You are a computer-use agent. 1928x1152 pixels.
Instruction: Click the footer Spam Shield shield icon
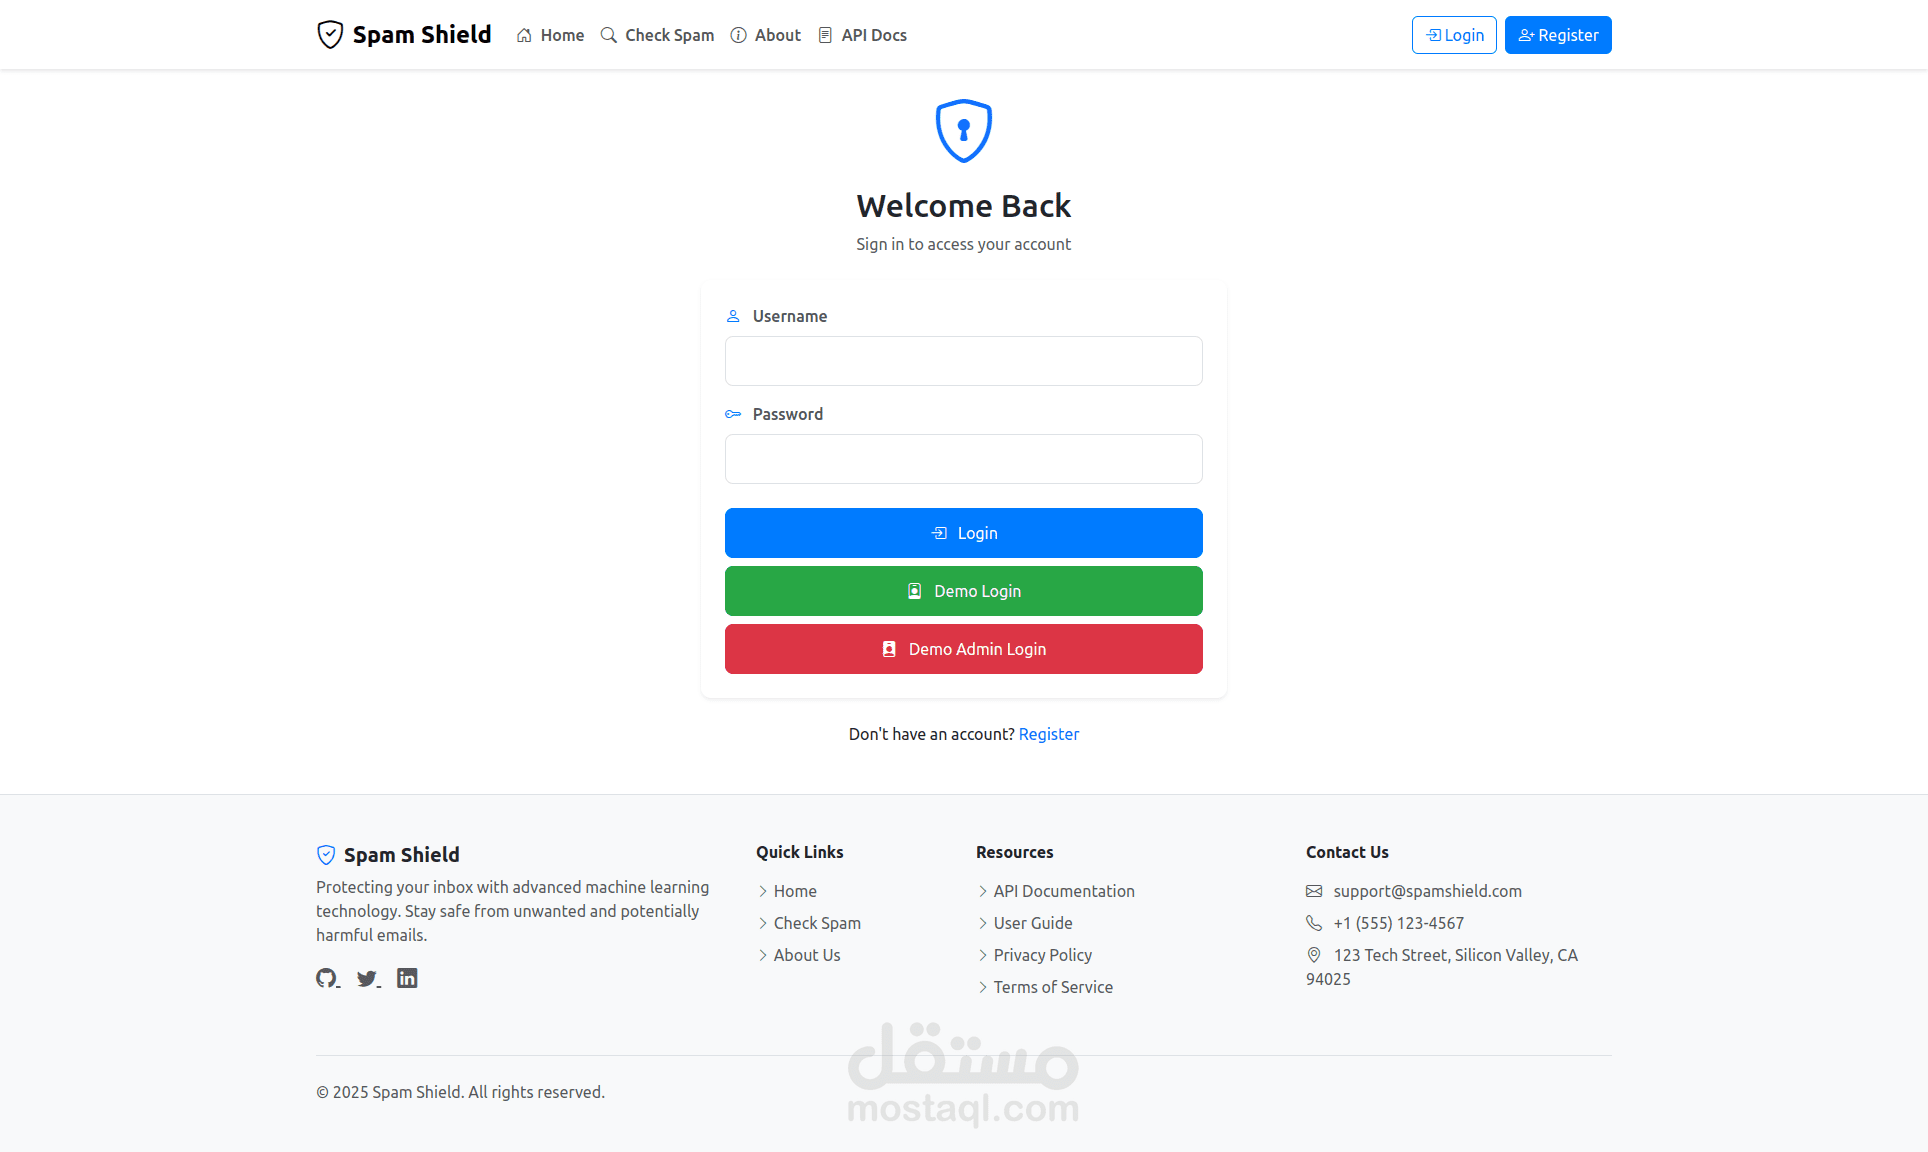326,855
